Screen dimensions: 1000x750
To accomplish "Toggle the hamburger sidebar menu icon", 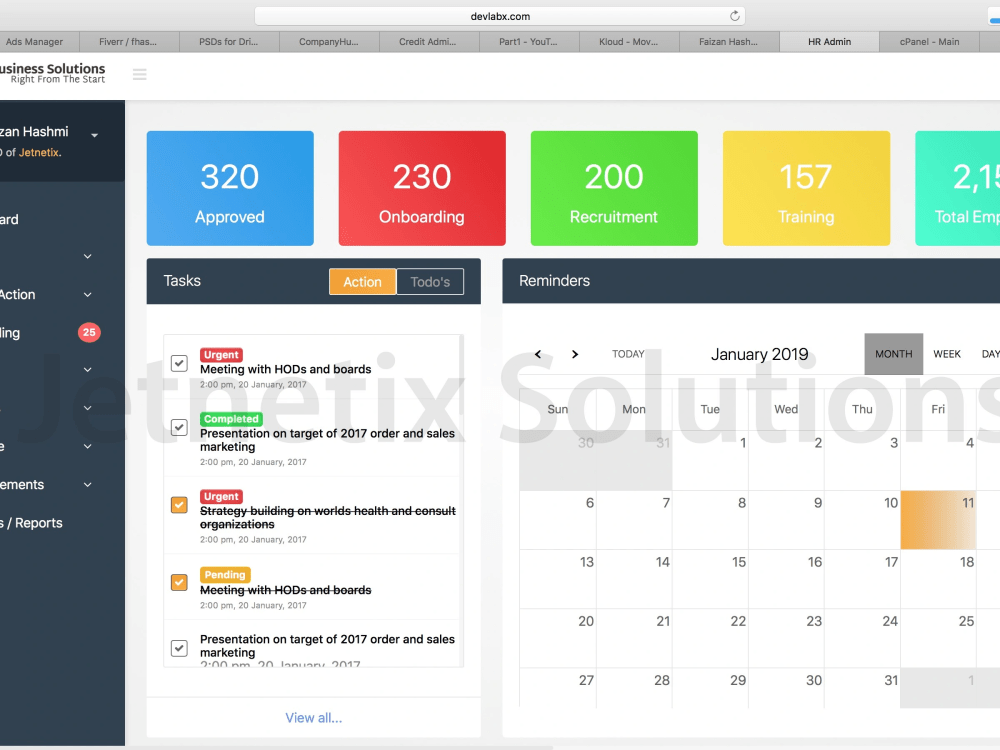I will [140, 75].
